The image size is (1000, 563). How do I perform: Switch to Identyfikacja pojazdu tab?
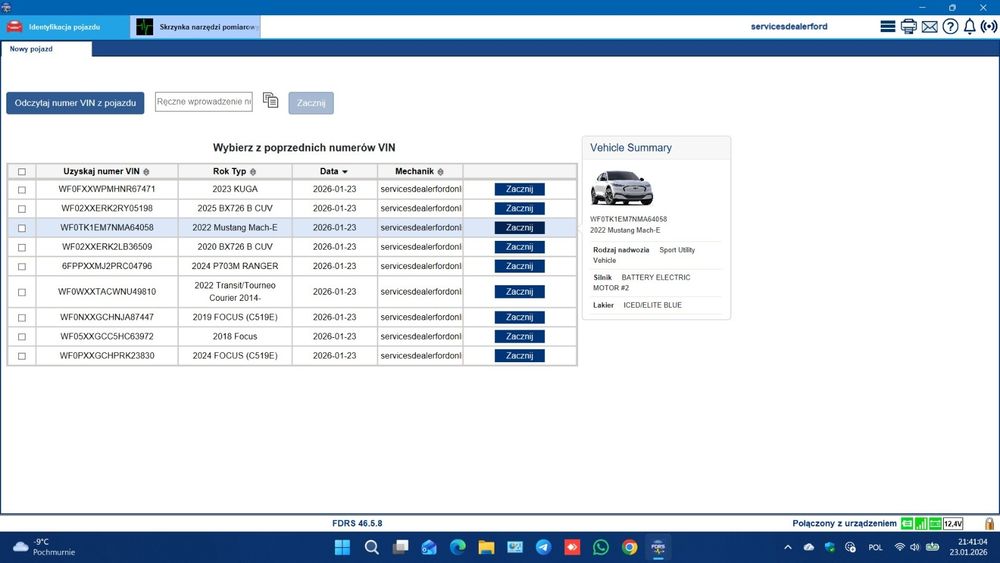point(64,27)
